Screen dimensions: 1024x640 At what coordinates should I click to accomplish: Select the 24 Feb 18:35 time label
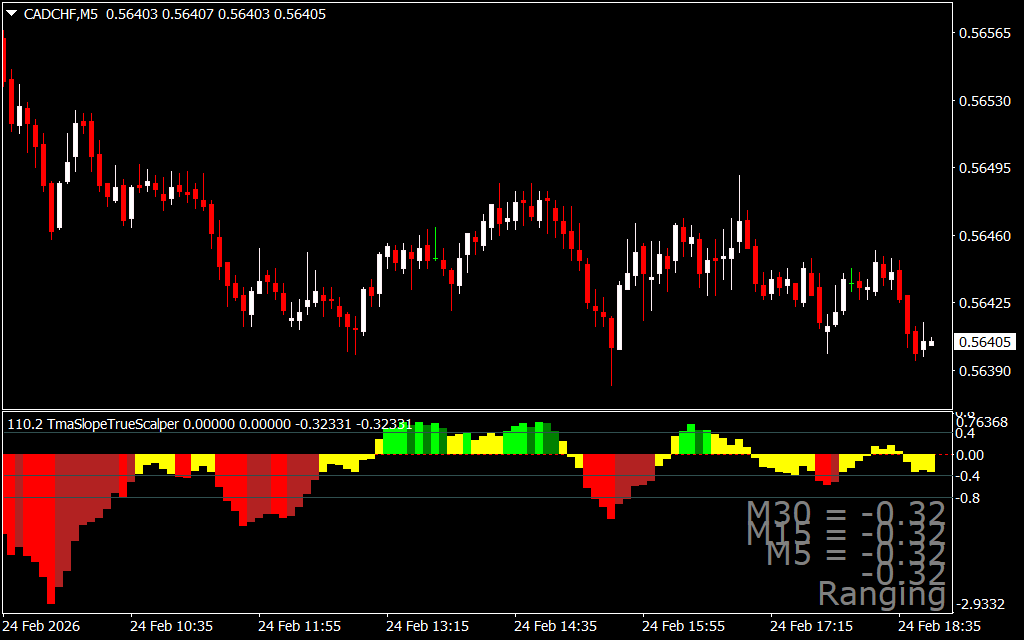(x=938, y=626)
